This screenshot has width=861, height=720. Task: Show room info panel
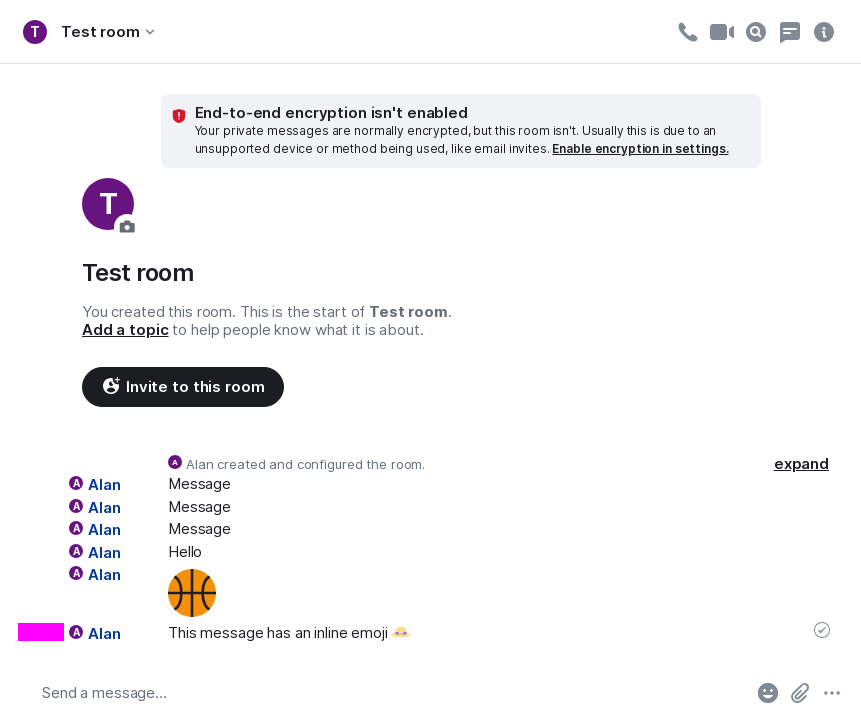[x=824, y=32]
